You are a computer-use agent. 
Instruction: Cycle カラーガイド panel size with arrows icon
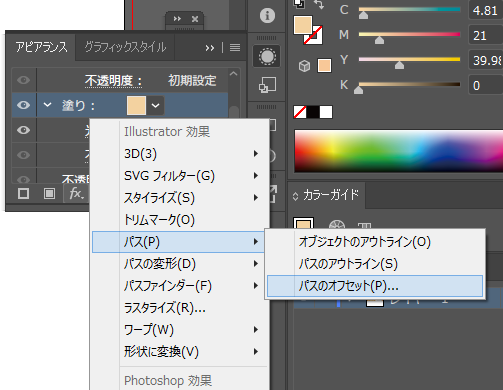[x=295, y=196]
